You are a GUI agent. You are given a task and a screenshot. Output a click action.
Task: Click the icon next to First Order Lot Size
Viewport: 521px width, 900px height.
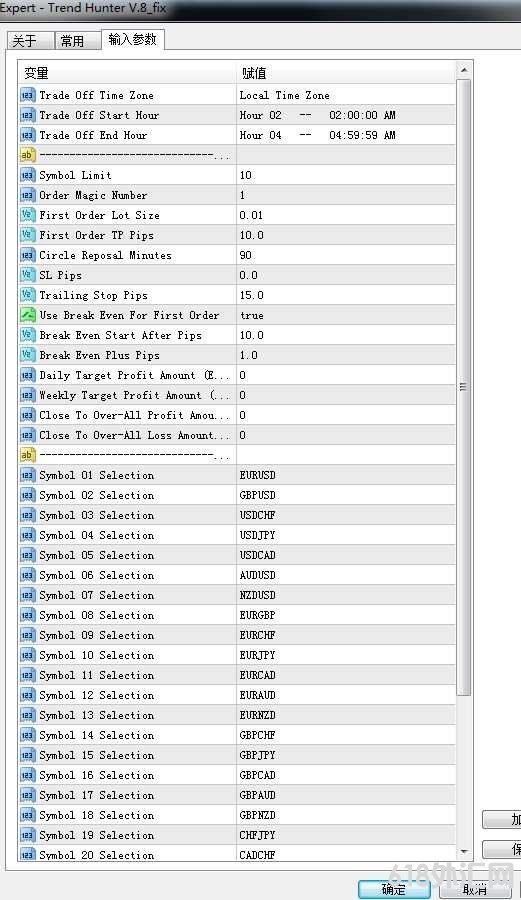[28, 215]
